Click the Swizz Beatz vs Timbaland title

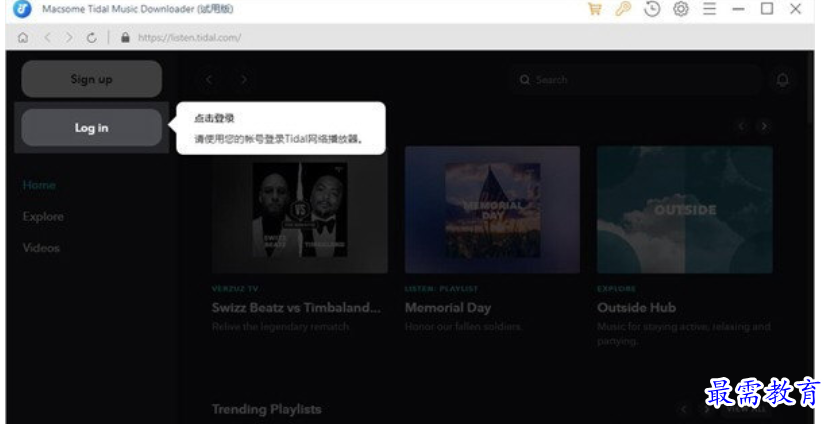(296, 308)
